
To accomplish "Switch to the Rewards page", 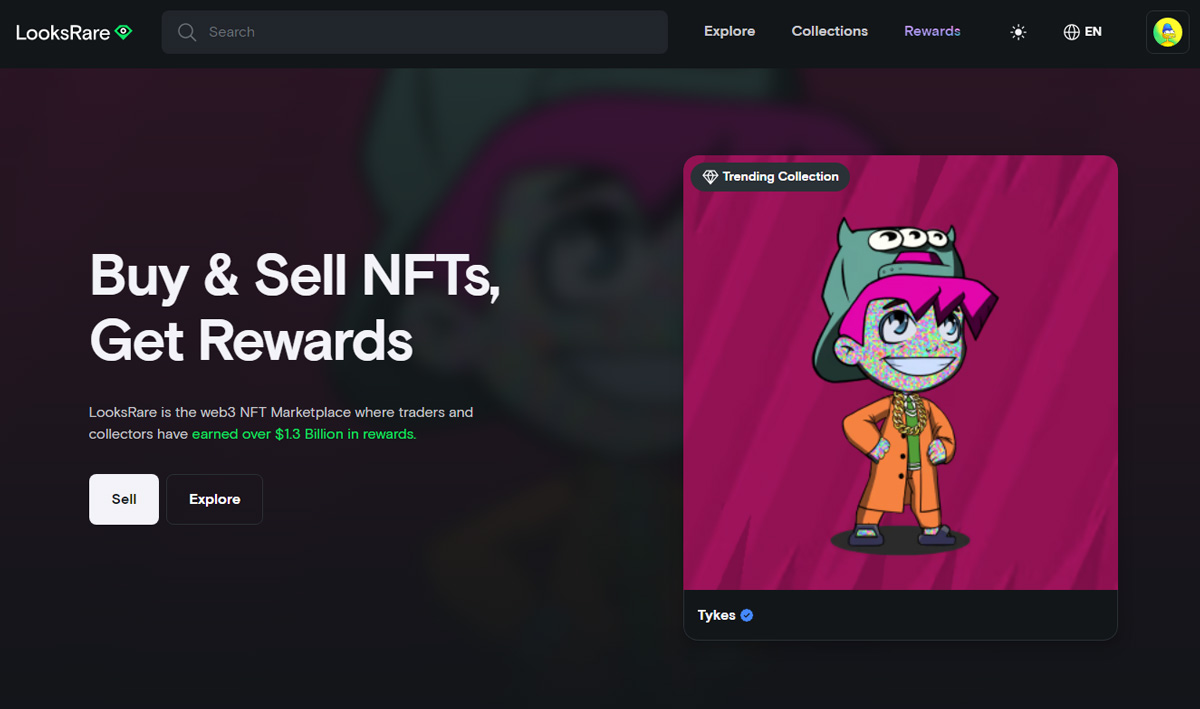I will [932, 31].
